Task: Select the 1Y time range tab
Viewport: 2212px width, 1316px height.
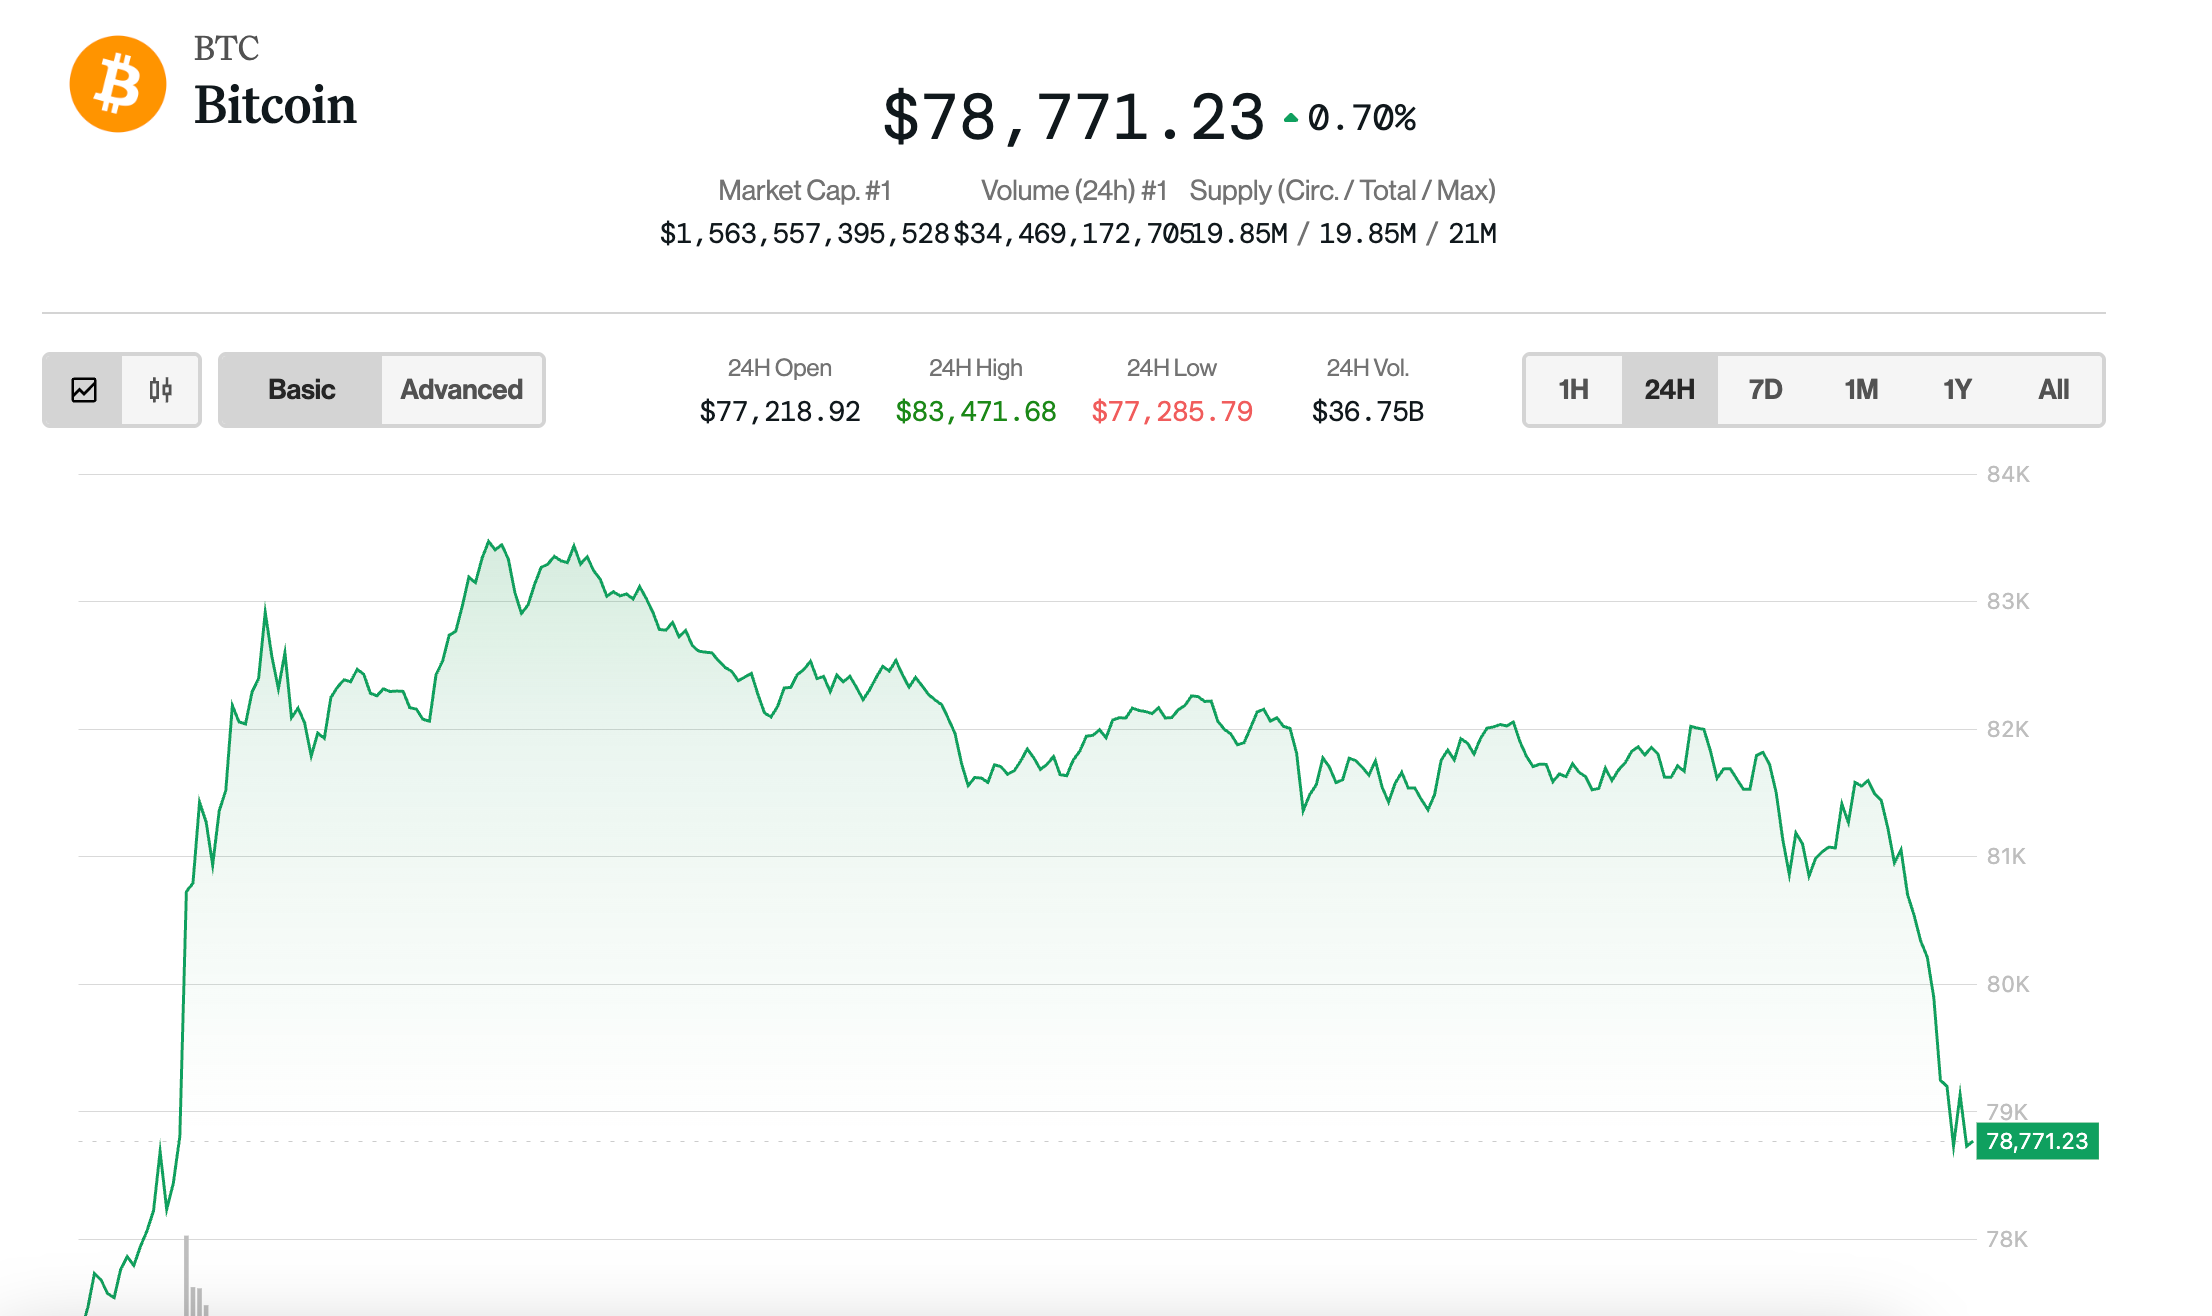Action: pyautogui.click(x=1957, y=390)
